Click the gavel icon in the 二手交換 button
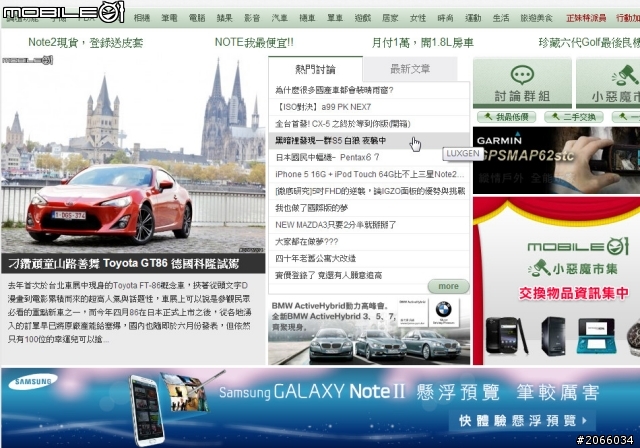 coord(555,117)
